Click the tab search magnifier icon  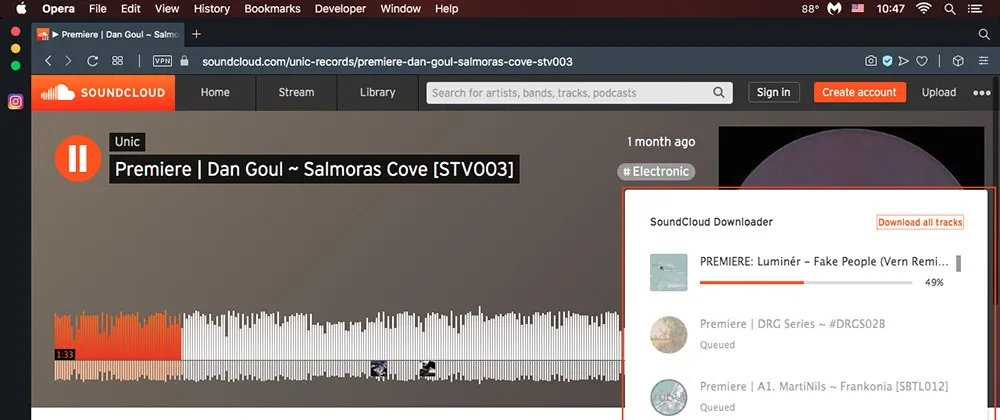pos(984,34)
